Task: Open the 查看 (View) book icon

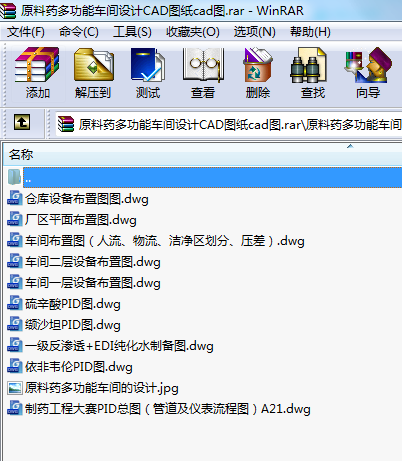Action: tap(203, 74)
